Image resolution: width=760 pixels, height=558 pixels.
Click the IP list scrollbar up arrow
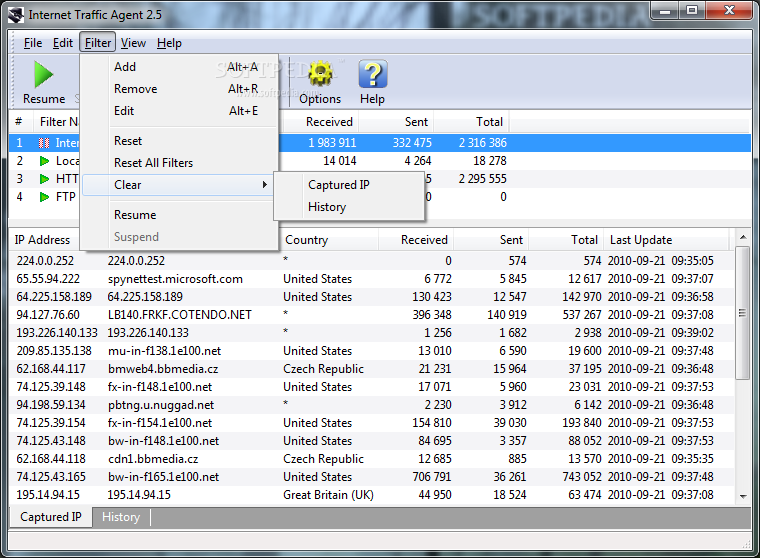click(x=743, y=238)
